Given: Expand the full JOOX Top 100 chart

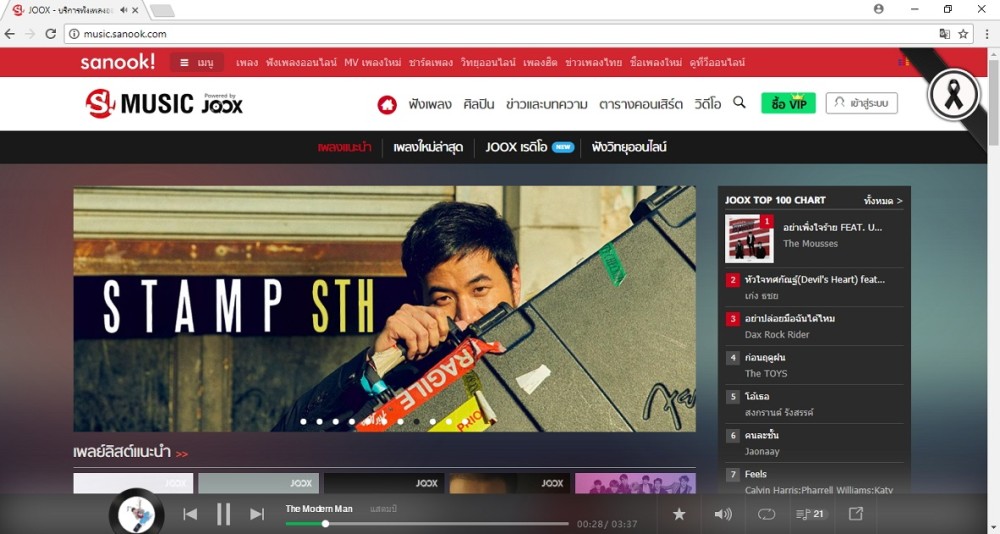Looking at the screenshot, I should 883,201.
